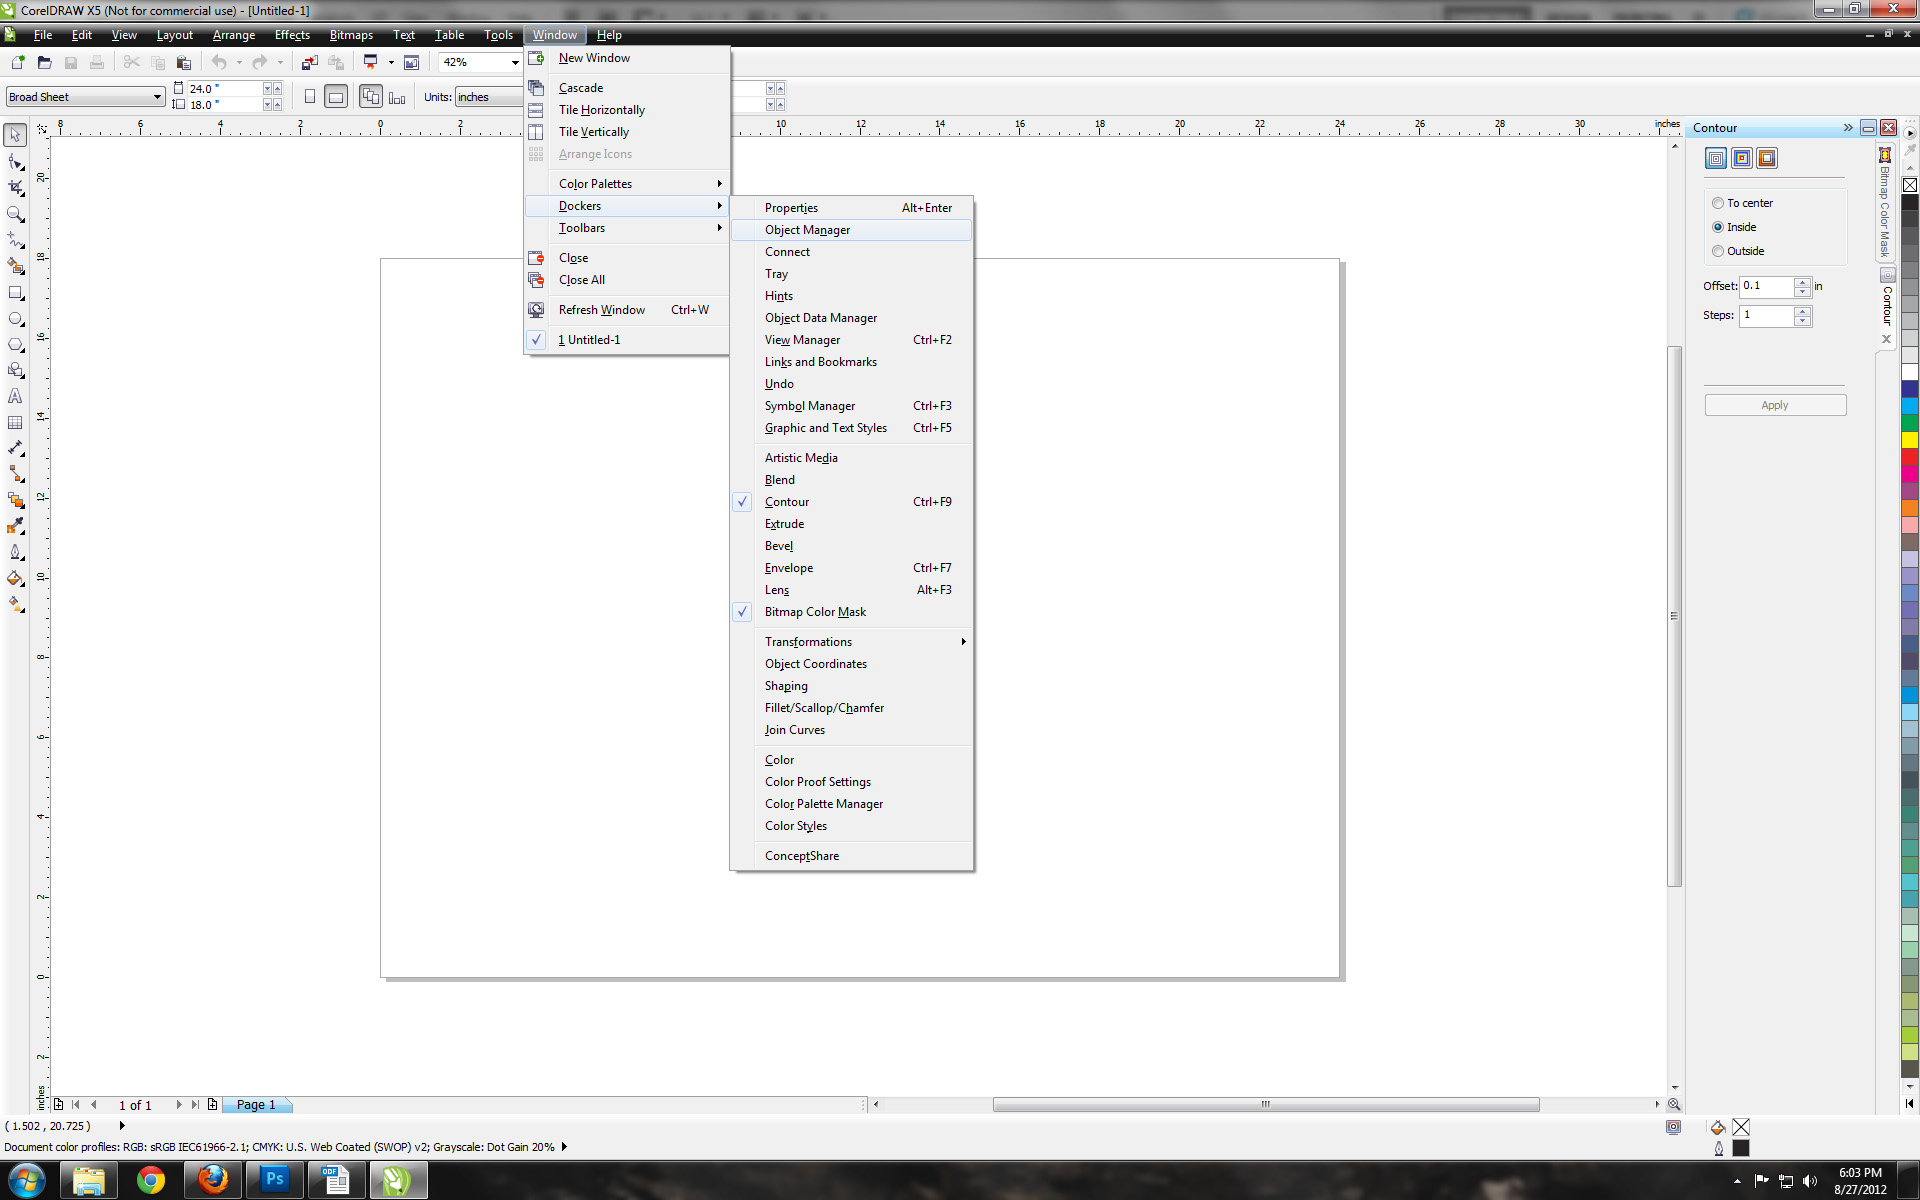Select the Text tool in toolbox

tap(15, 397)
